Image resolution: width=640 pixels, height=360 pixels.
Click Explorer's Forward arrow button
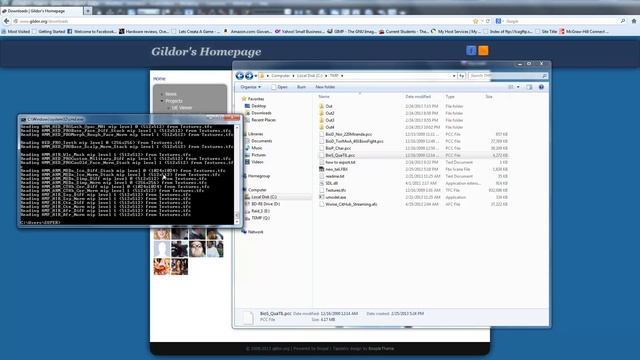point(249,76)
